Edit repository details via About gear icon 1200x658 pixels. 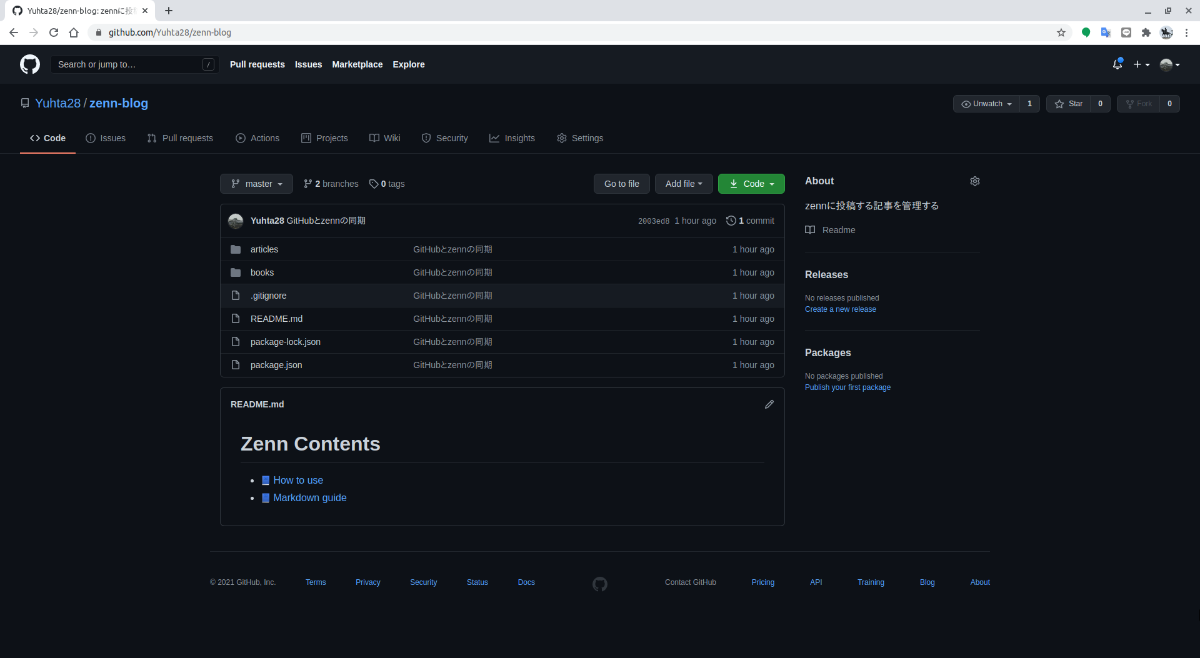point(975,181)
